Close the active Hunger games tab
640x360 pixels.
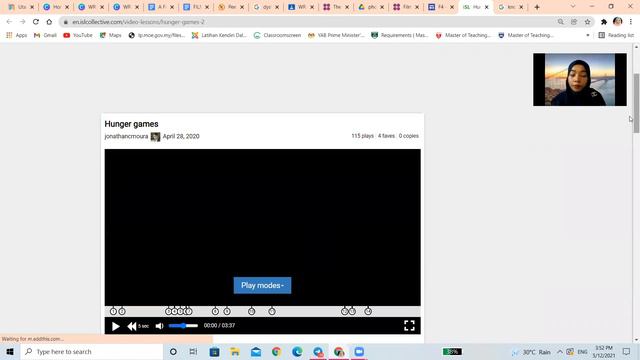click(487, 7)
